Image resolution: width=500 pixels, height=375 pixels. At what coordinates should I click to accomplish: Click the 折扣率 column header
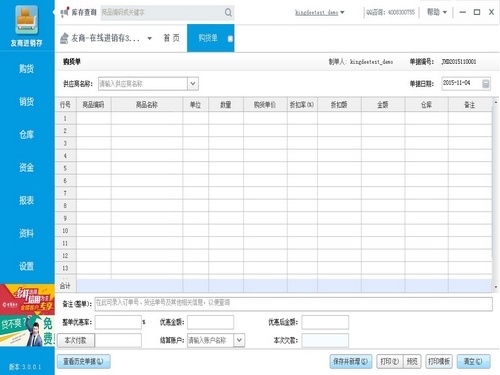302,105
